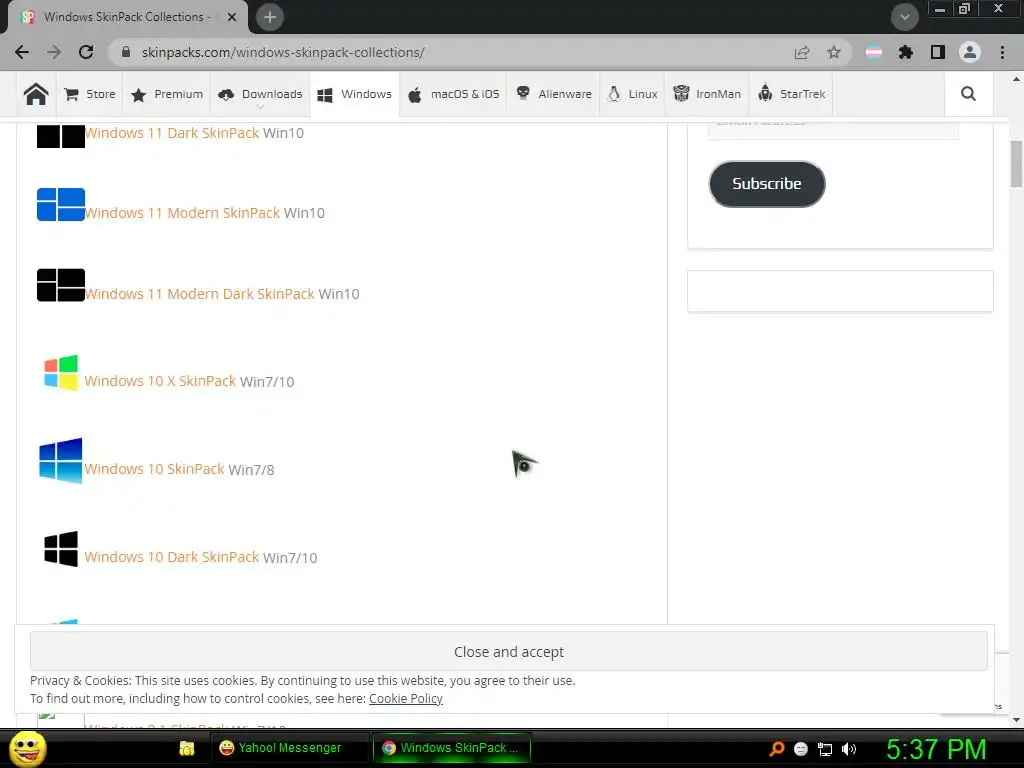Viewport: 1024px width, 768px height.
Task: Go back with the browser back arrow
Action: [x=22, y=52]
